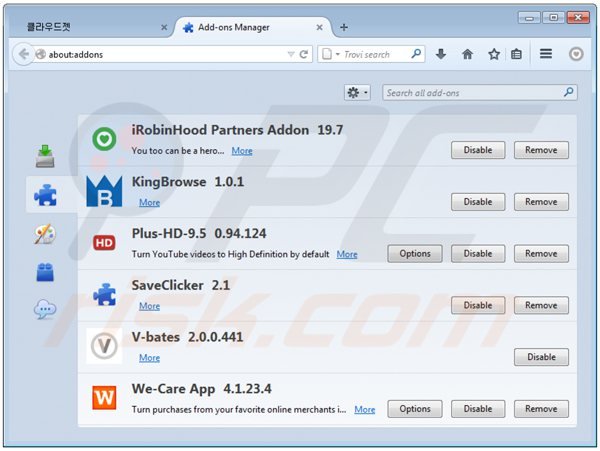Image resolution: width=600 pixels, height=451 pixels.
Task: Remove the SaveClicker extension
Action: pos(541,305)
